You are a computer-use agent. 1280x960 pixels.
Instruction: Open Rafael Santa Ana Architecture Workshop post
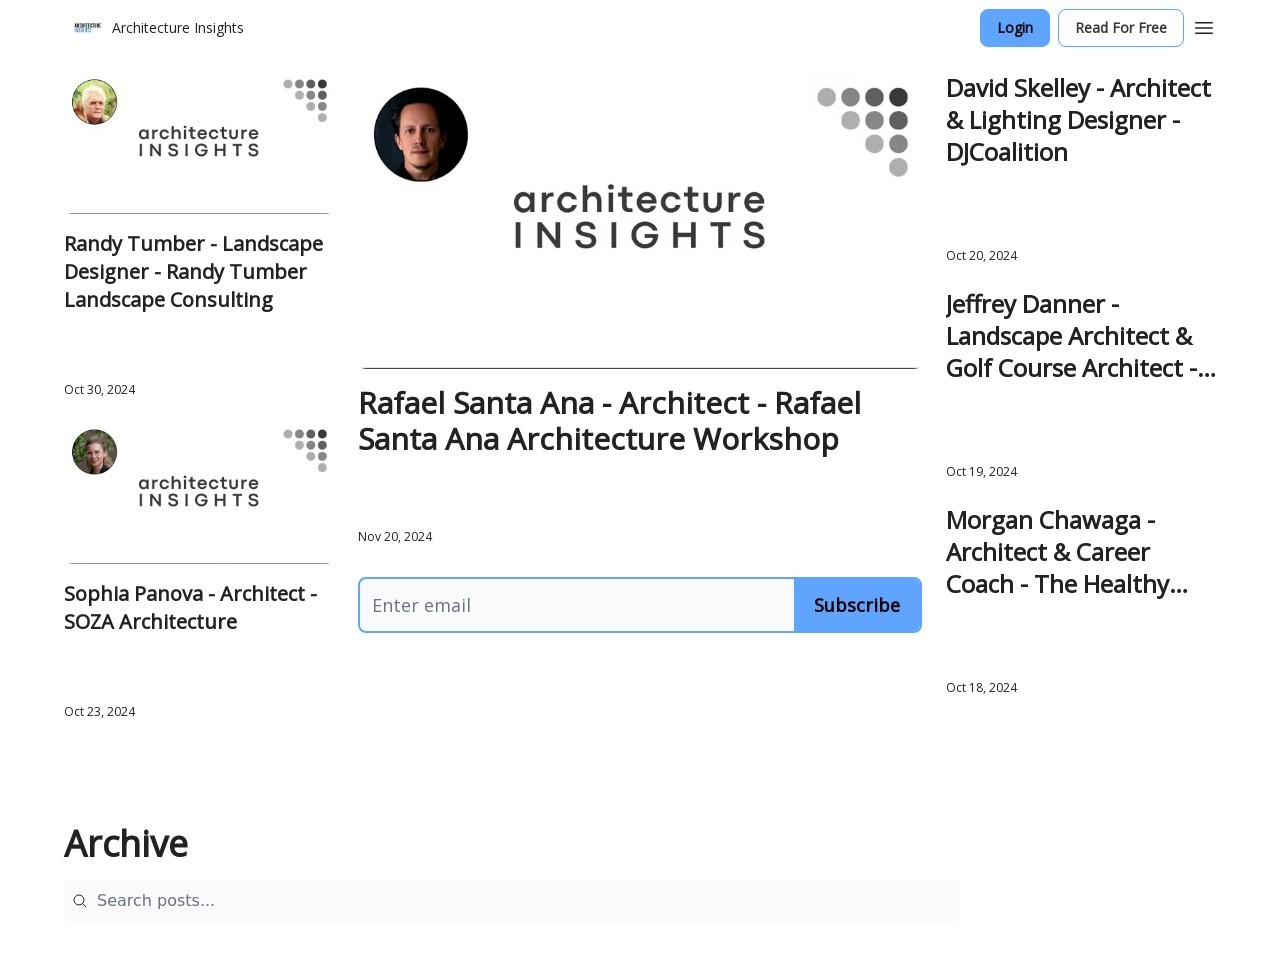click(x=610, y=421)
